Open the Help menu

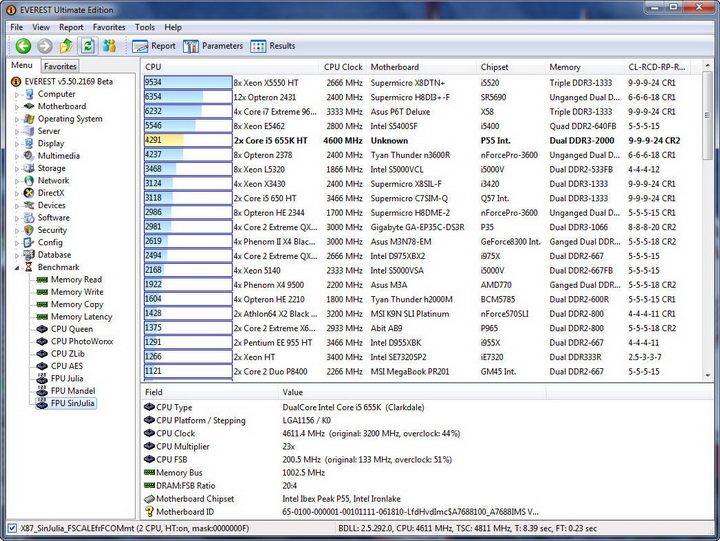pyautogui.click(x=173, y=27)
